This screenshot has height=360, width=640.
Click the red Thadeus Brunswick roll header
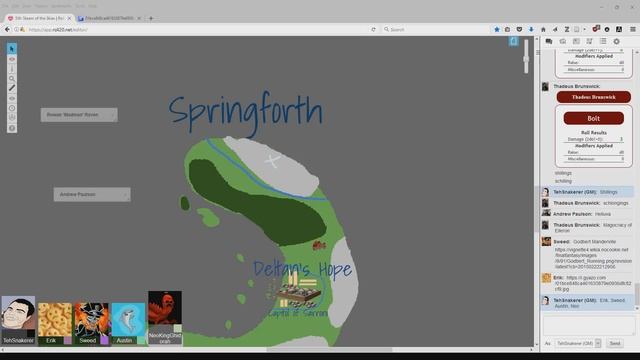click(593, 97)
